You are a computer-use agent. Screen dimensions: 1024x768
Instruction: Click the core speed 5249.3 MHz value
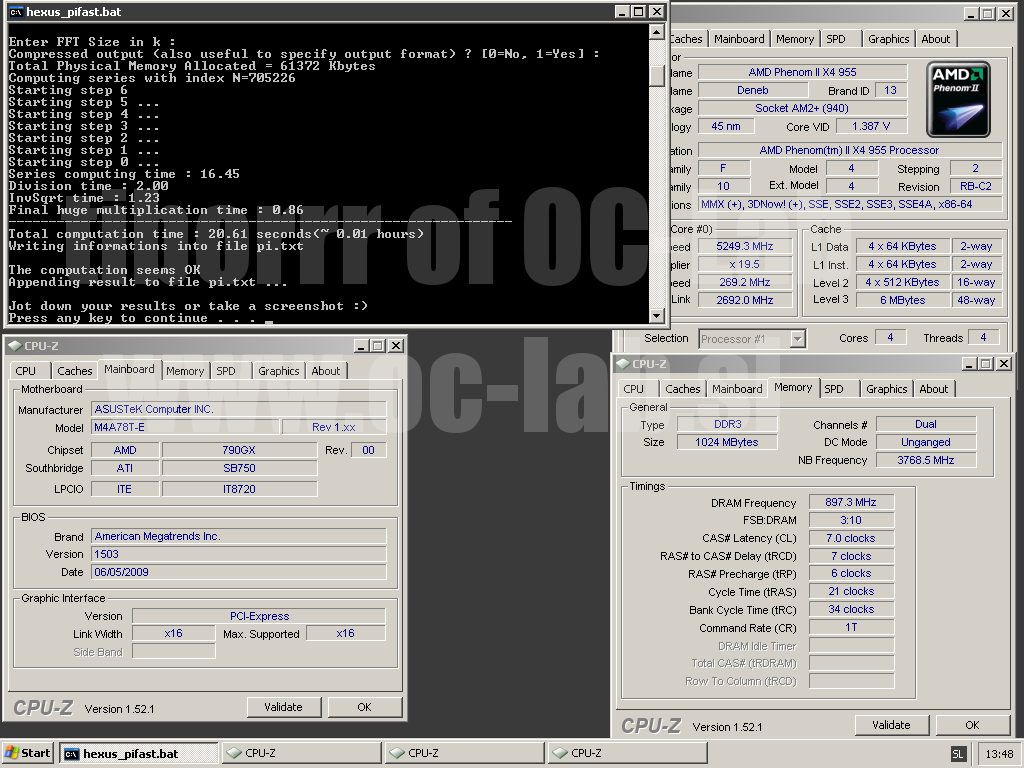[x=744, y=247]
